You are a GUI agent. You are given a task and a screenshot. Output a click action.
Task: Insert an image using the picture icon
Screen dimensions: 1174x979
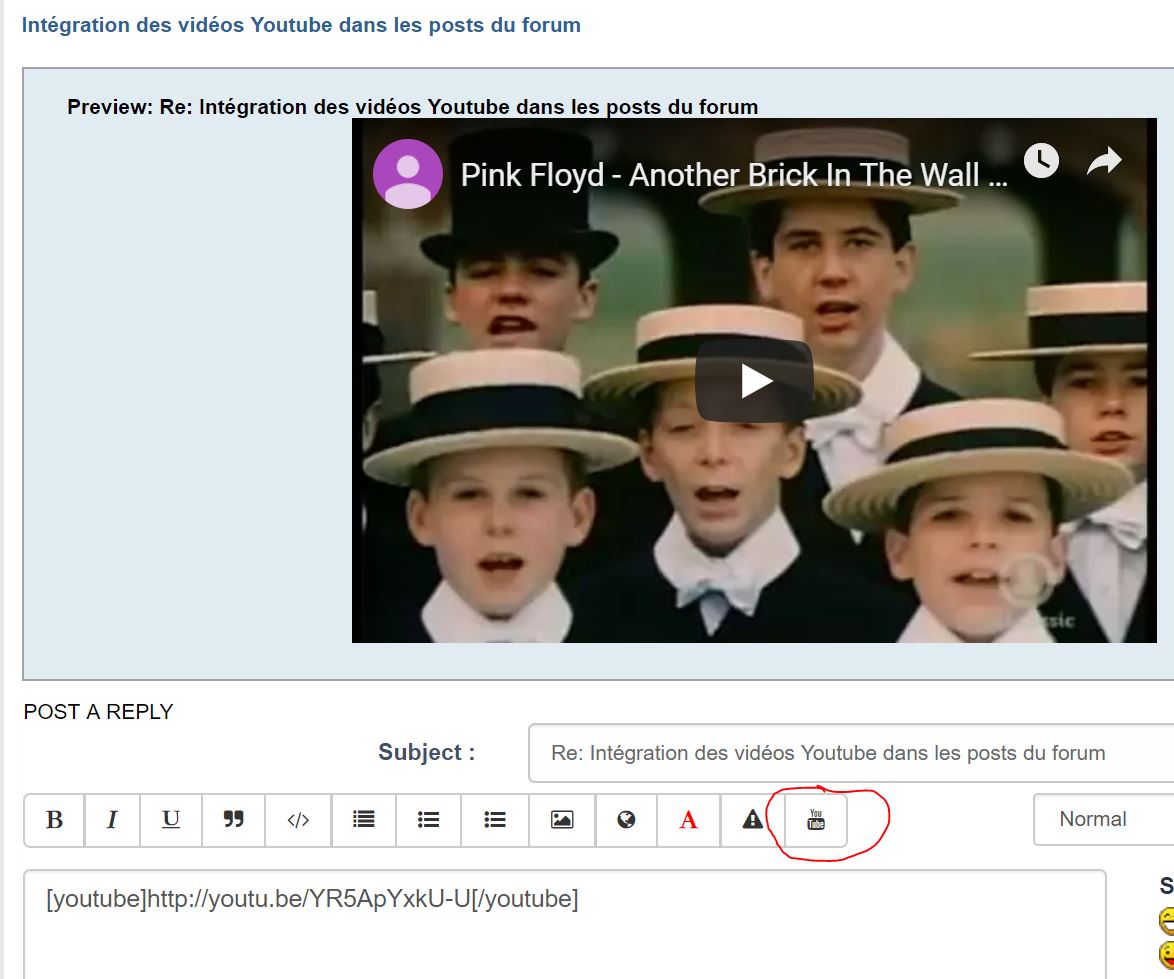coord(562,820)
